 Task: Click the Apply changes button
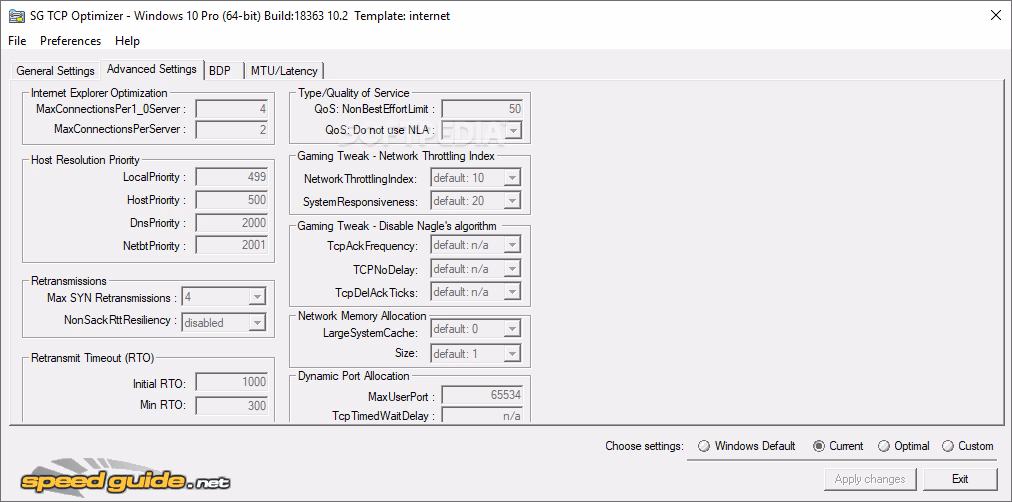click(870, 479)
